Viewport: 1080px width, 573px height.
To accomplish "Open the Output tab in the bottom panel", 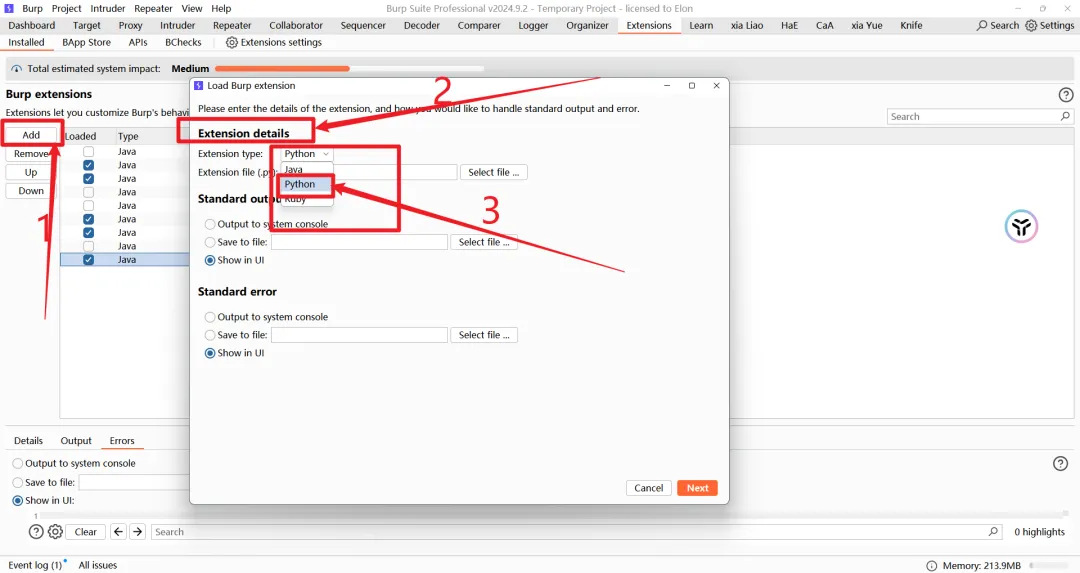I will 76,441.
